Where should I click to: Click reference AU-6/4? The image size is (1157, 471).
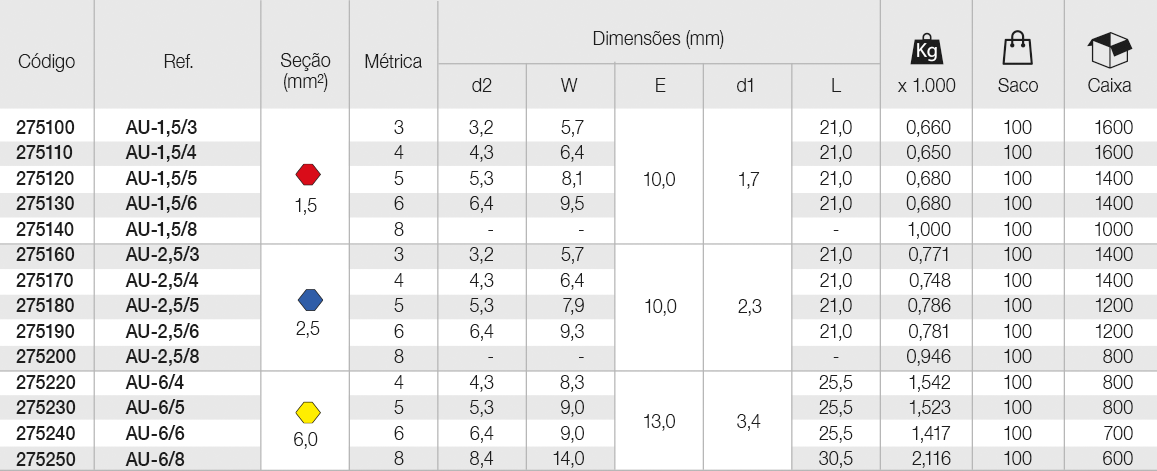tap(153, 382)
